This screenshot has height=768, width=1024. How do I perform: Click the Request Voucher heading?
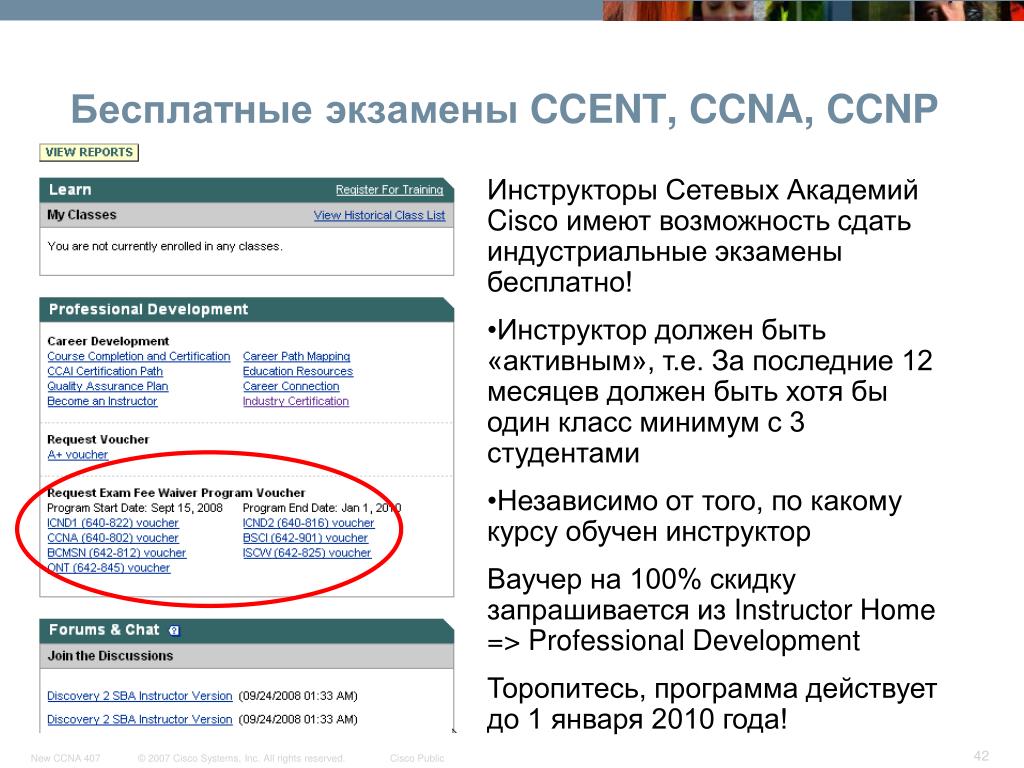coord(98,440)
